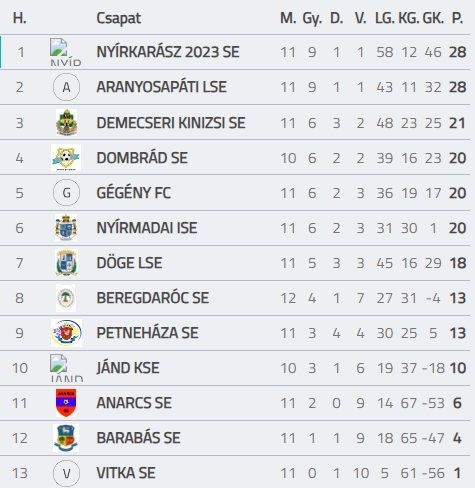Open the NYÍRKARÁSZ 2023 SE team link
The width and height of the screenshot is (475, 488).
[168, 52]
